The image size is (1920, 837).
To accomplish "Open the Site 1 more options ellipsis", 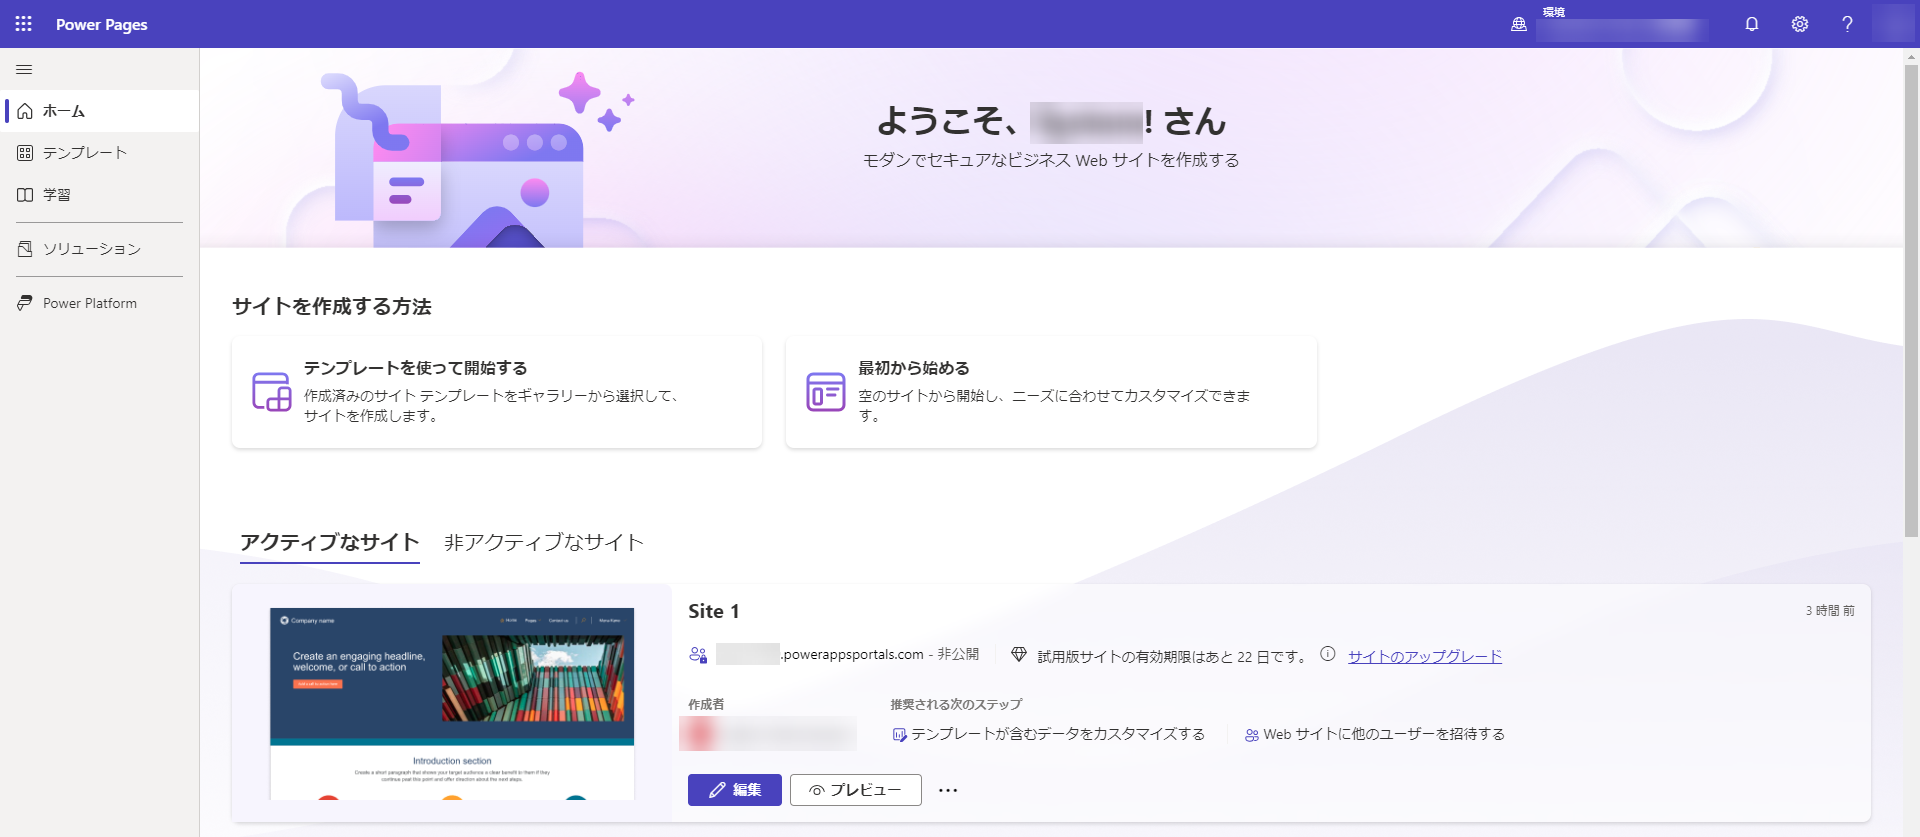I will coord(948,790).
